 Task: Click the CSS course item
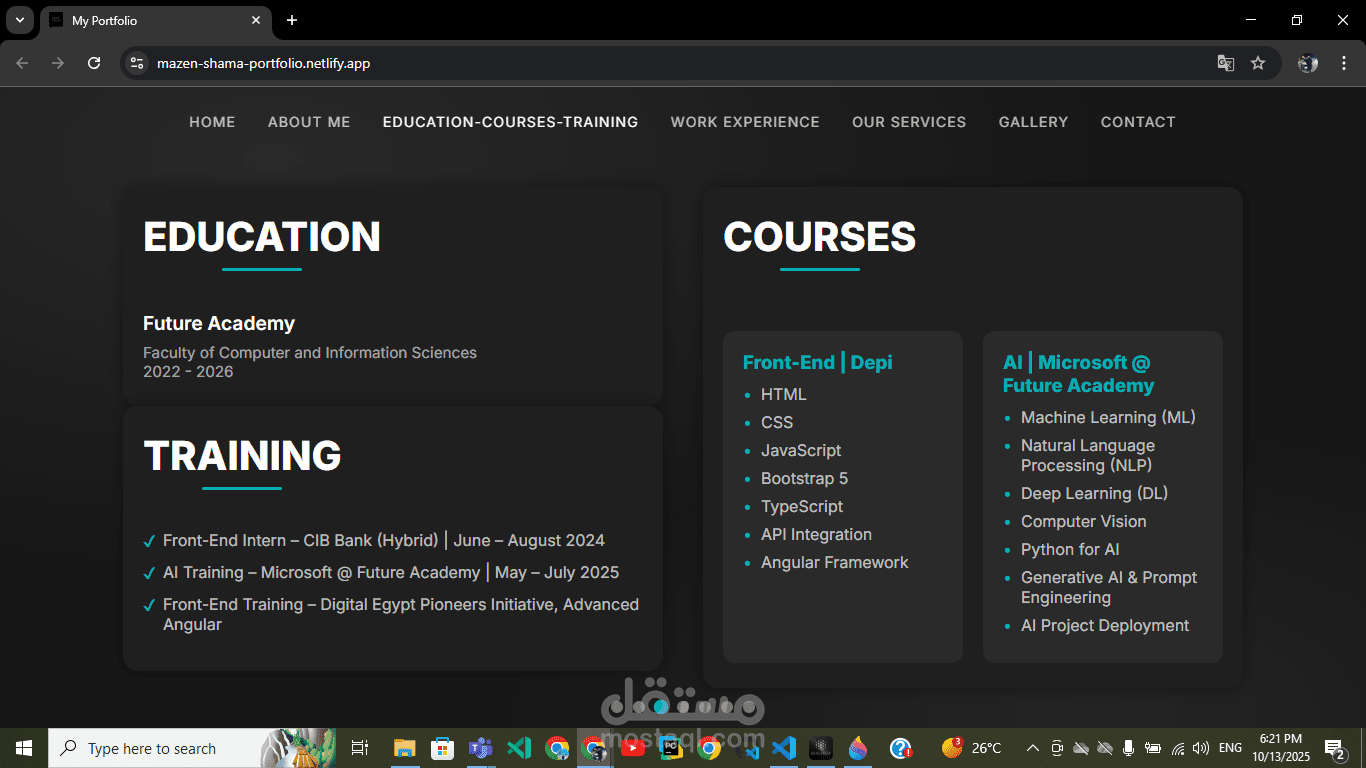tap(777, 423)
